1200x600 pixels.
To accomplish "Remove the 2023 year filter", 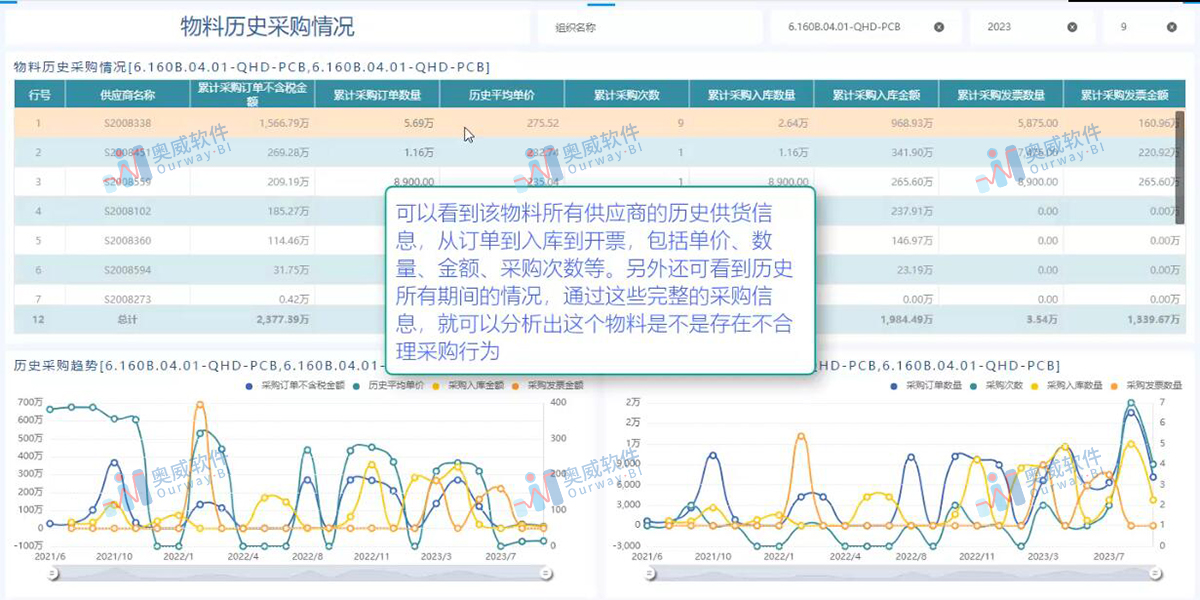I will tap(1072, 26).
